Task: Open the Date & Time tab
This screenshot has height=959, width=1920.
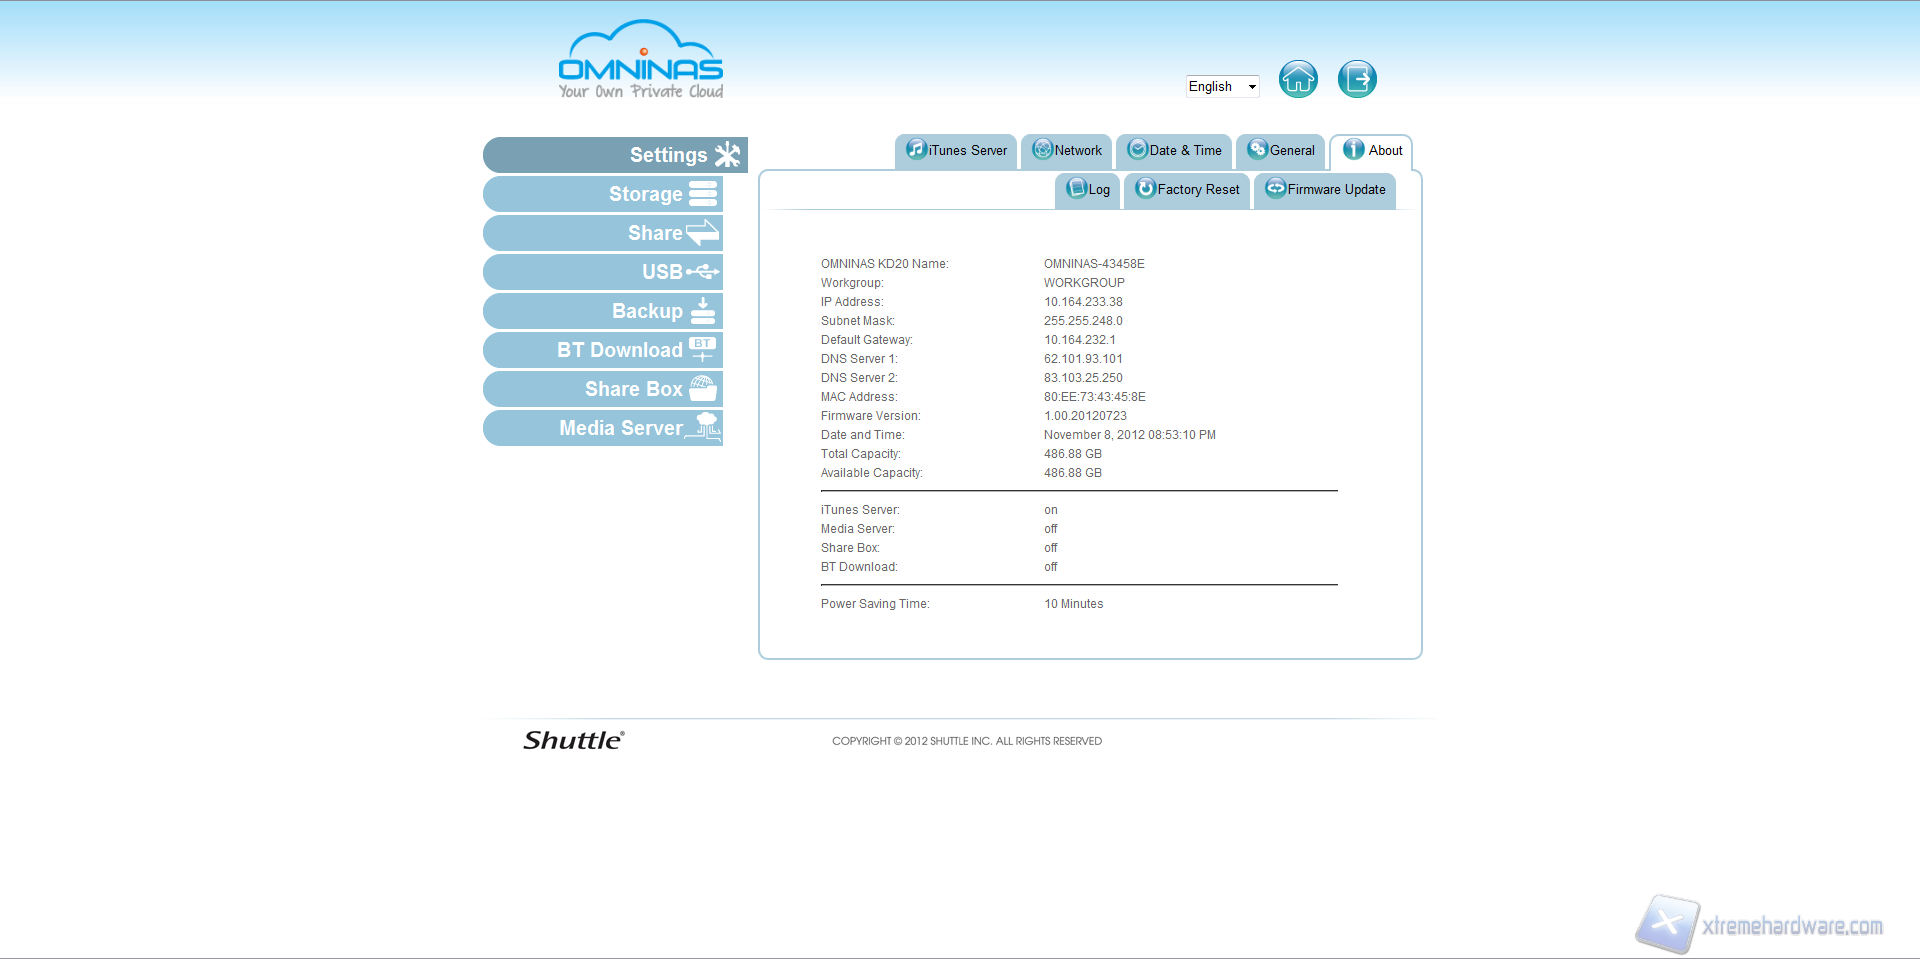Action: click(x=1175, y=151)
